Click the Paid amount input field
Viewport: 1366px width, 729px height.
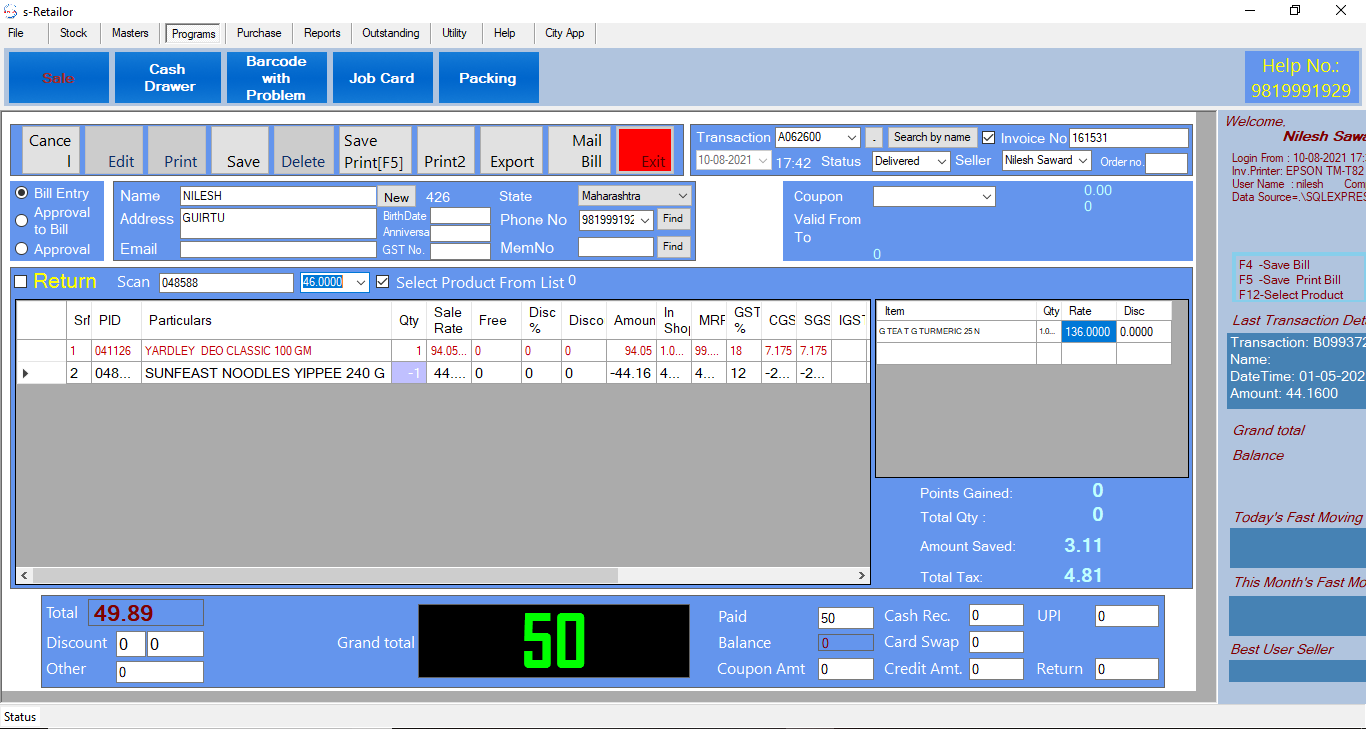coord(844,617)
